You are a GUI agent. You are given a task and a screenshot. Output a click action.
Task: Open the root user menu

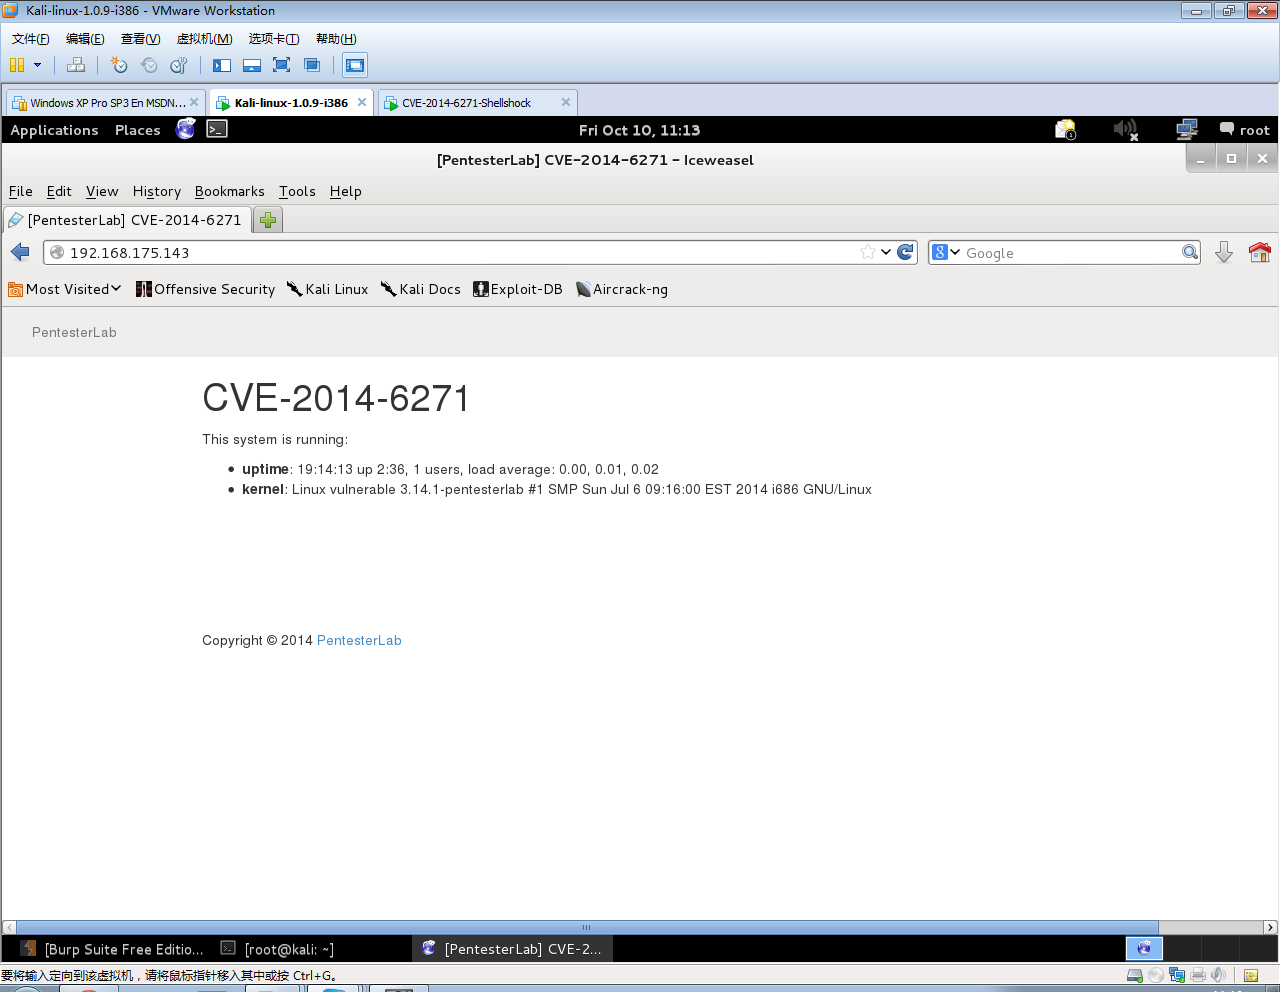click(x=1244, y=130)
